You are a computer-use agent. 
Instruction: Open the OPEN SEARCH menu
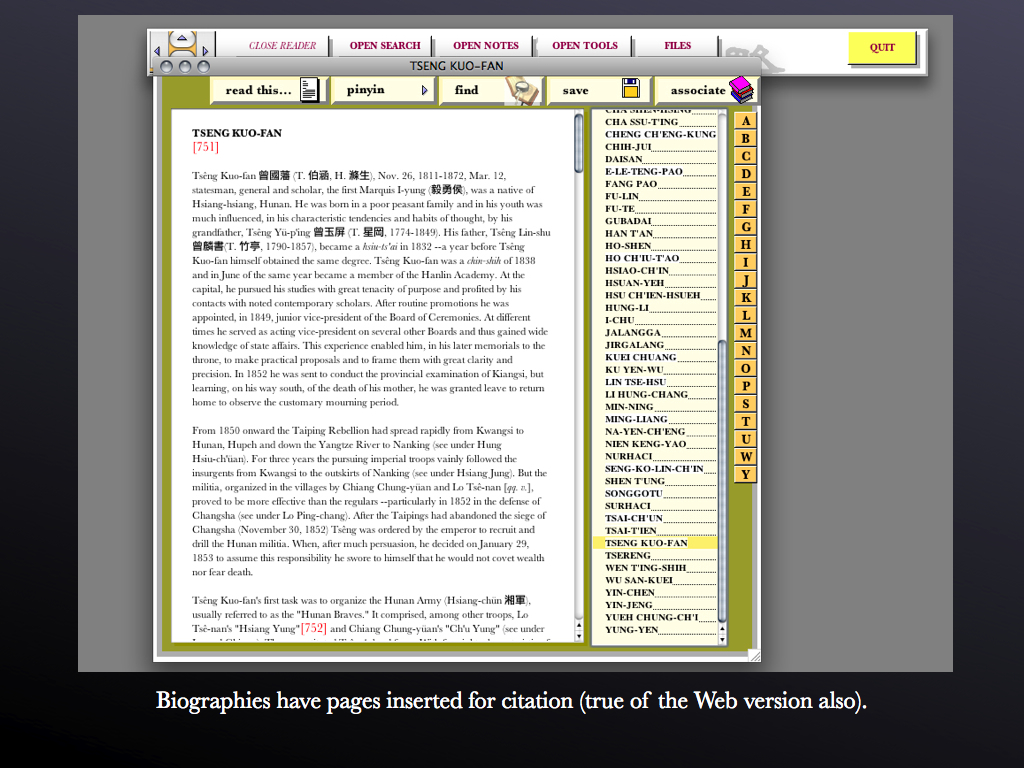(x=385, y=46)
